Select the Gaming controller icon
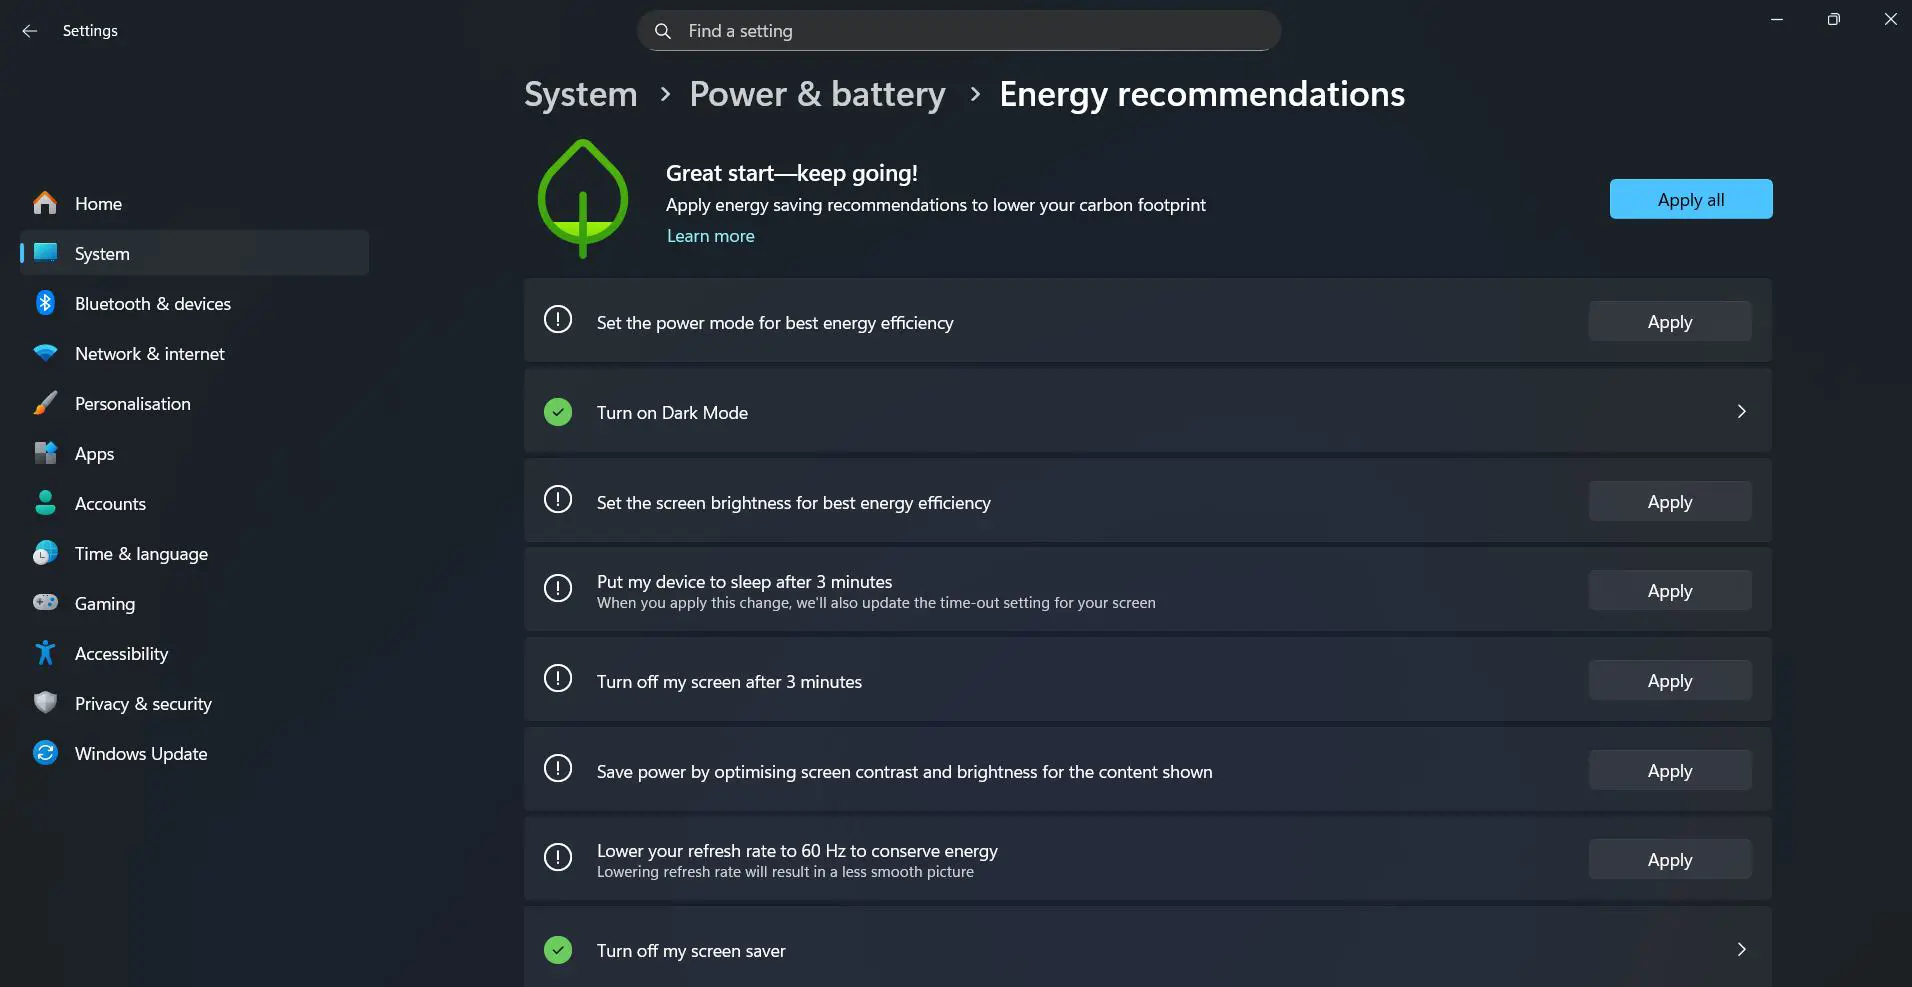The width and height of the screenshot is (1912, 987). tap(46, 603)
